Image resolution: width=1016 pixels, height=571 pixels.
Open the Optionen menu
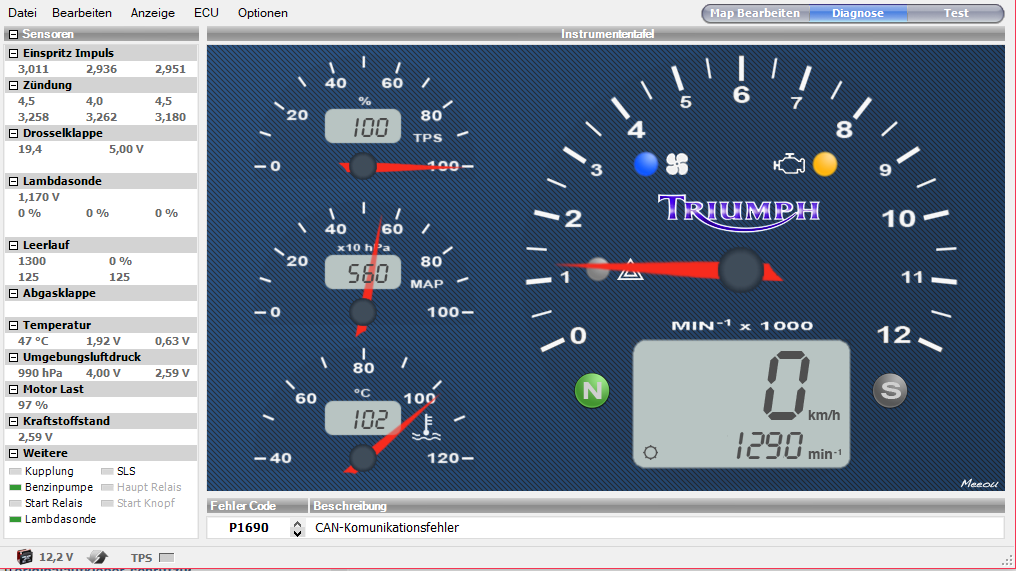pos(262,13)
